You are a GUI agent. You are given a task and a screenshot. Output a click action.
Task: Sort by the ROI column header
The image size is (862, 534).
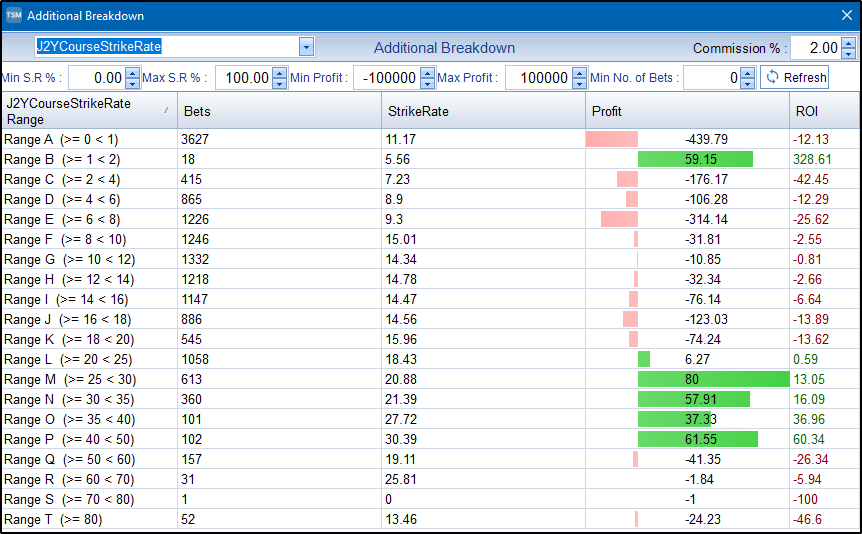click(824, 111)
